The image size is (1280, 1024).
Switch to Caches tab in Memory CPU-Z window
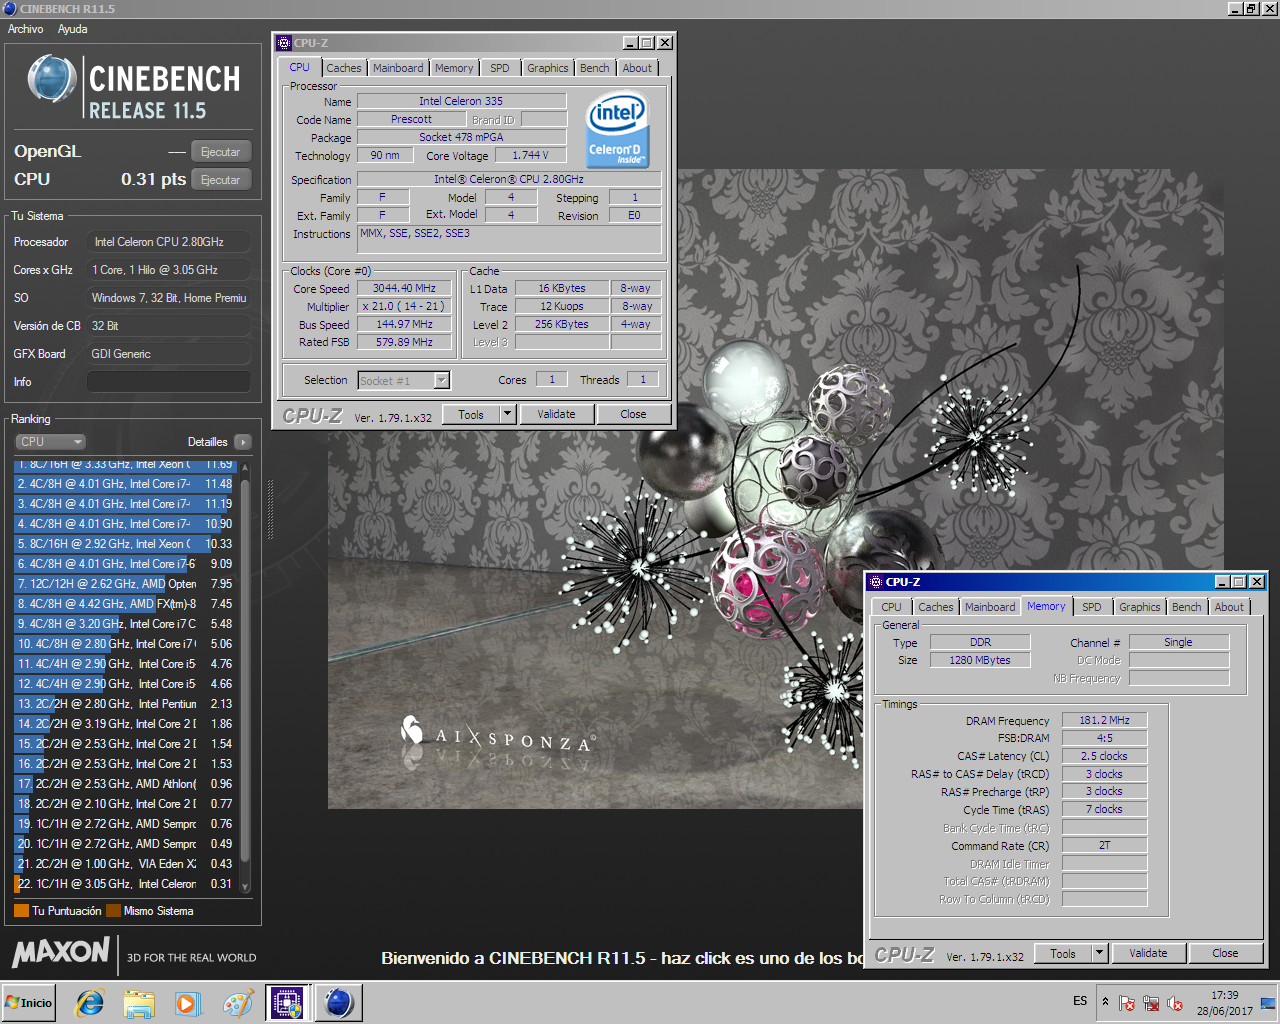(936, 607)
